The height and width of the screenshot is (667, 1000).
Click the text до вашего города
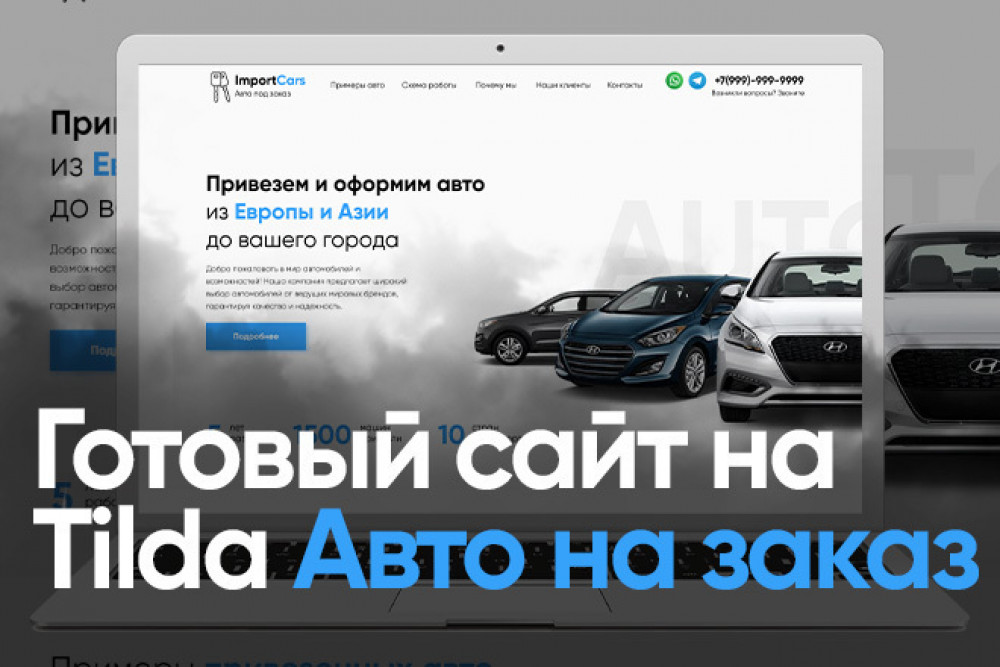point(302,240)
